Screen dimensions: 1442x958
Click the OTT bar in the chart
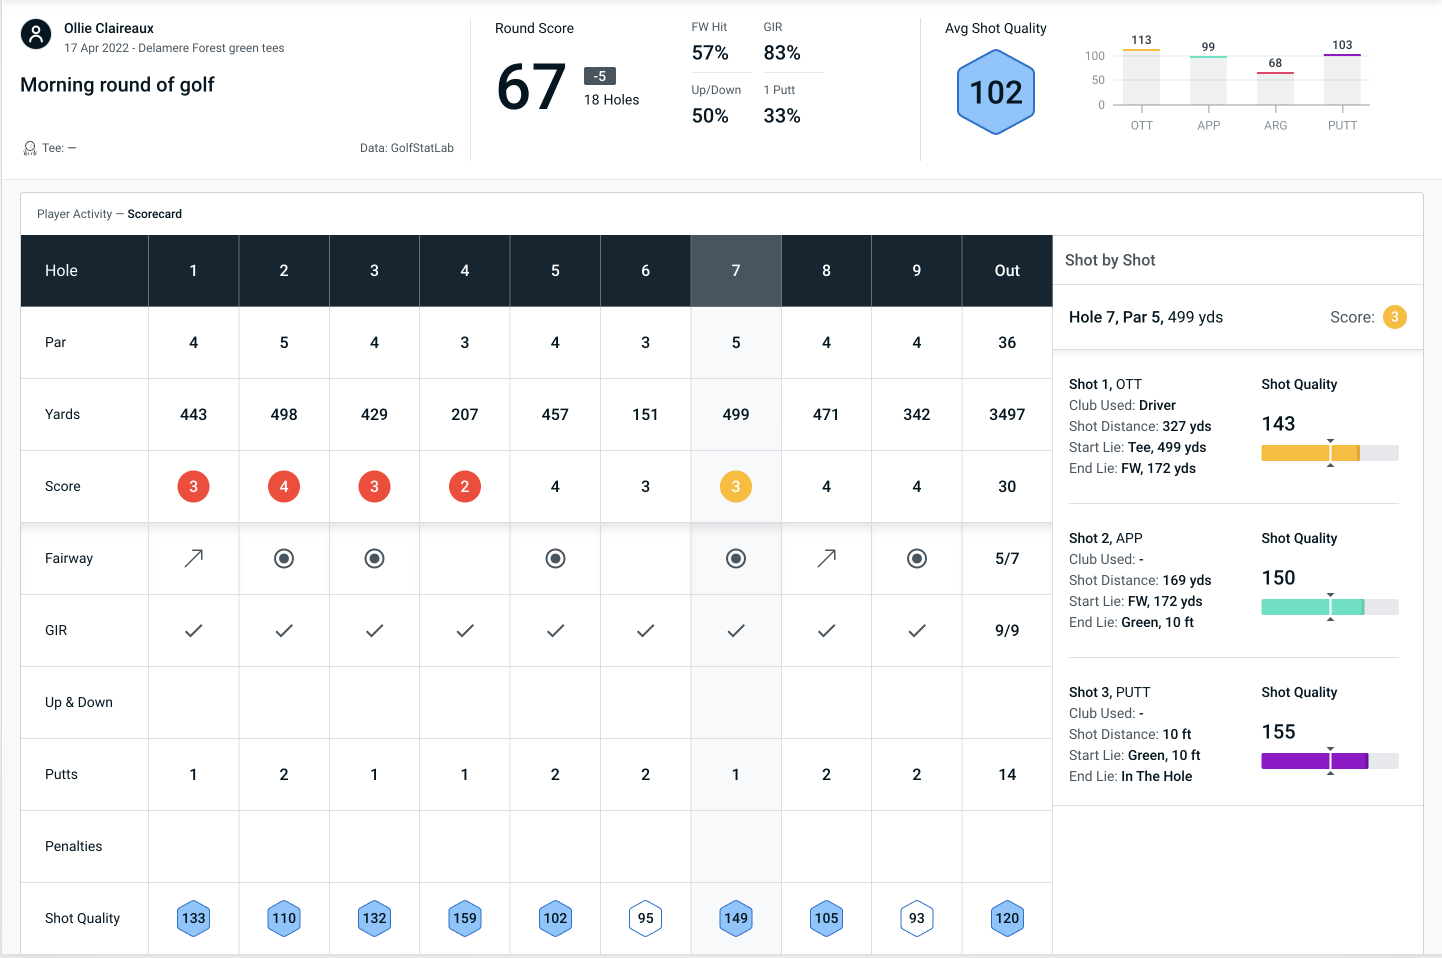coord(1141,77)
